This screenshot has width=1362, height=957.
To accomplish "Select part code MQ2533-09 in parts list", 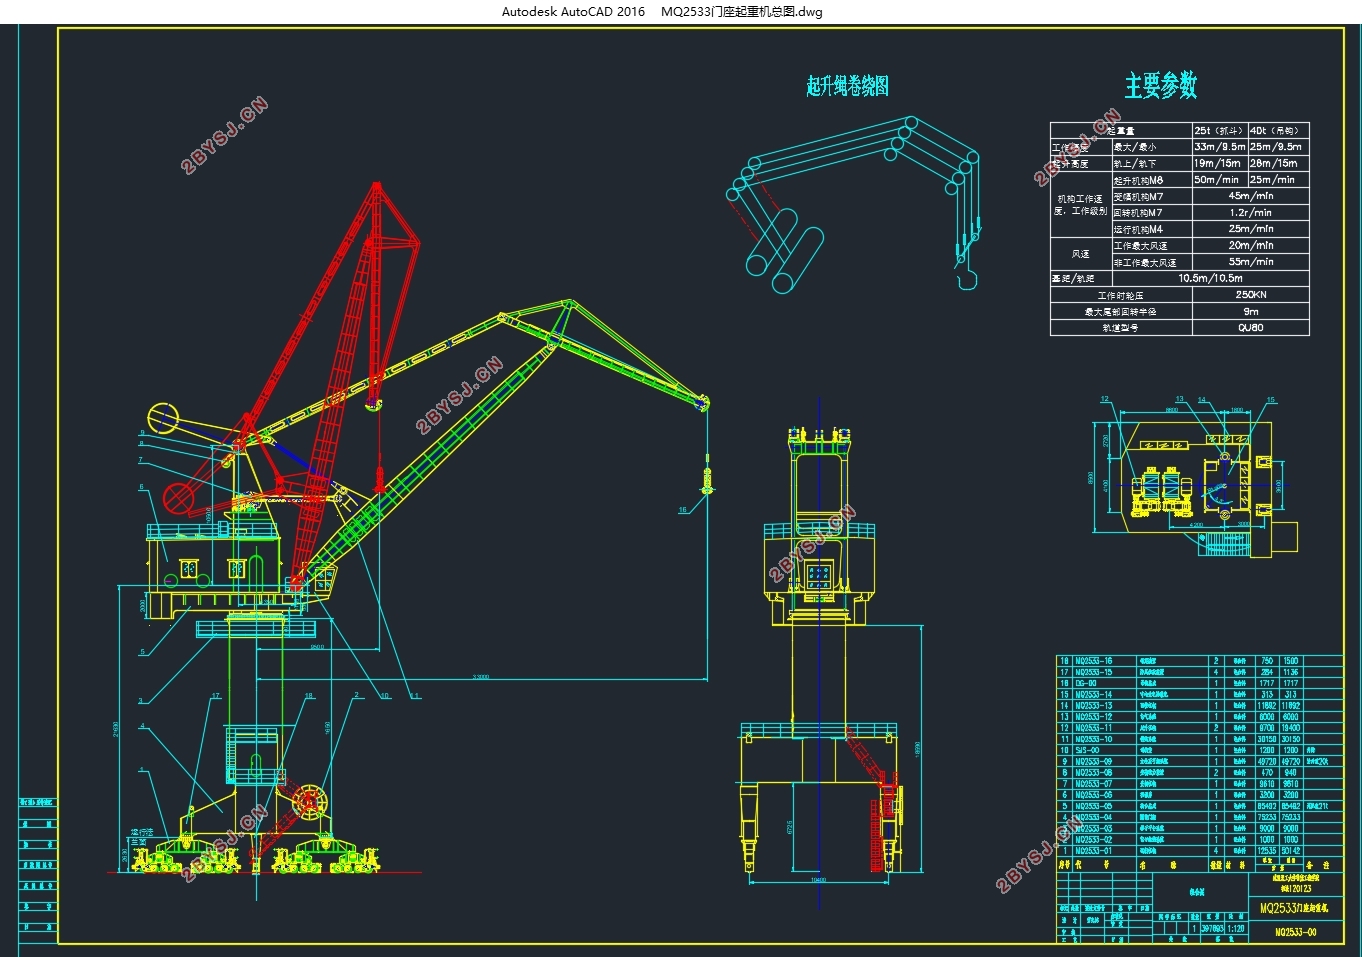I will point(1093,762).
